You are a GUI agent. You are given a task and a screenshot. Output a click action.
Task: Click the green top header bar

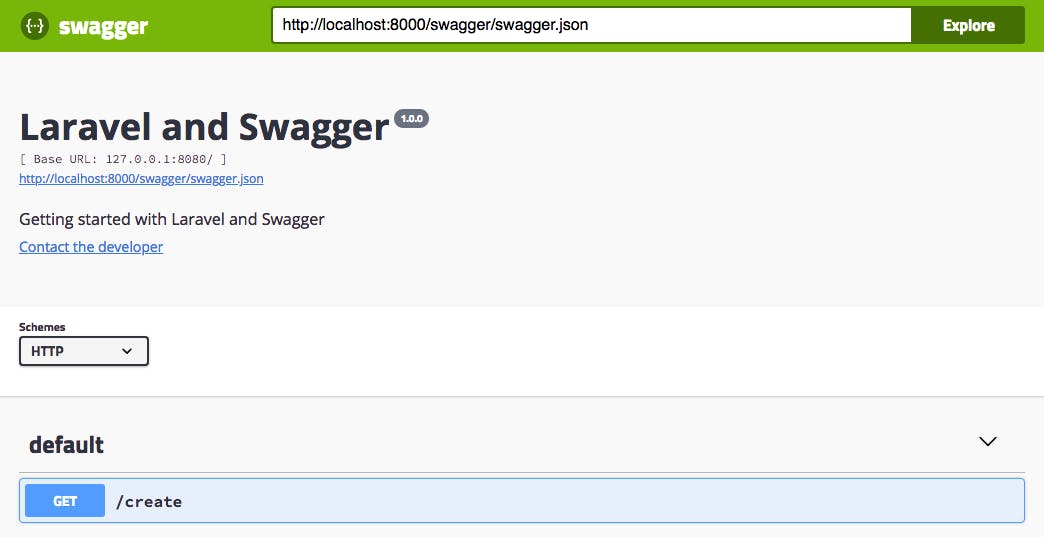coord(522,26)
